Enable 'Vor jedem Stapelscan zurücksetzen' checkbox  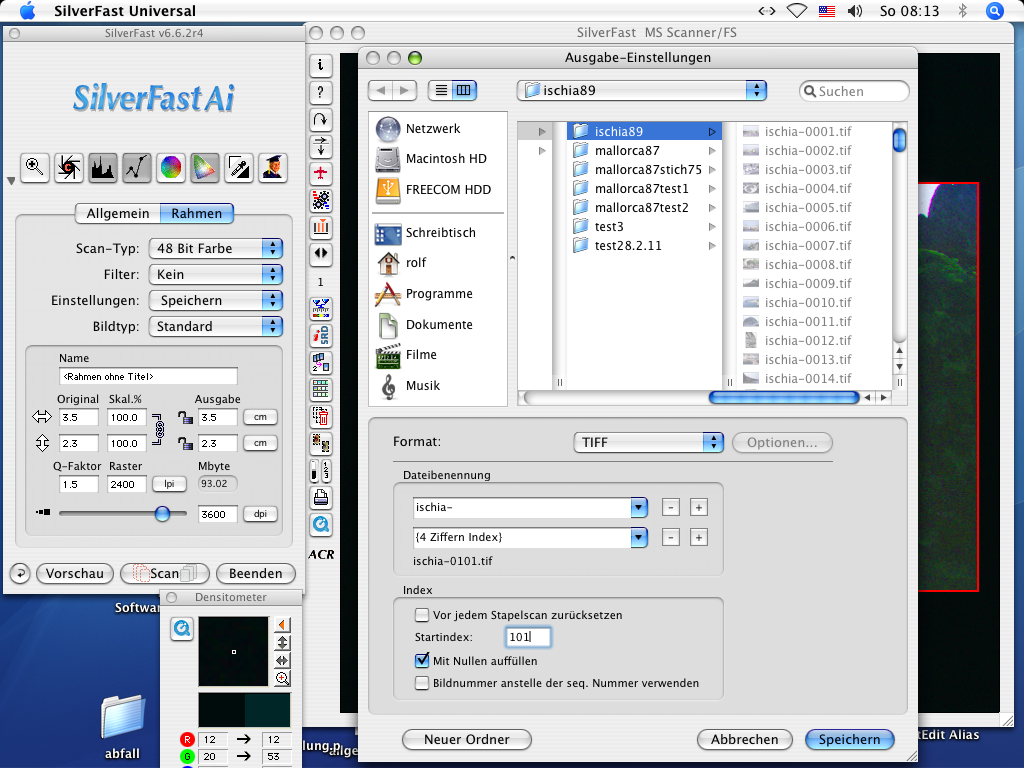click(422, 615)
